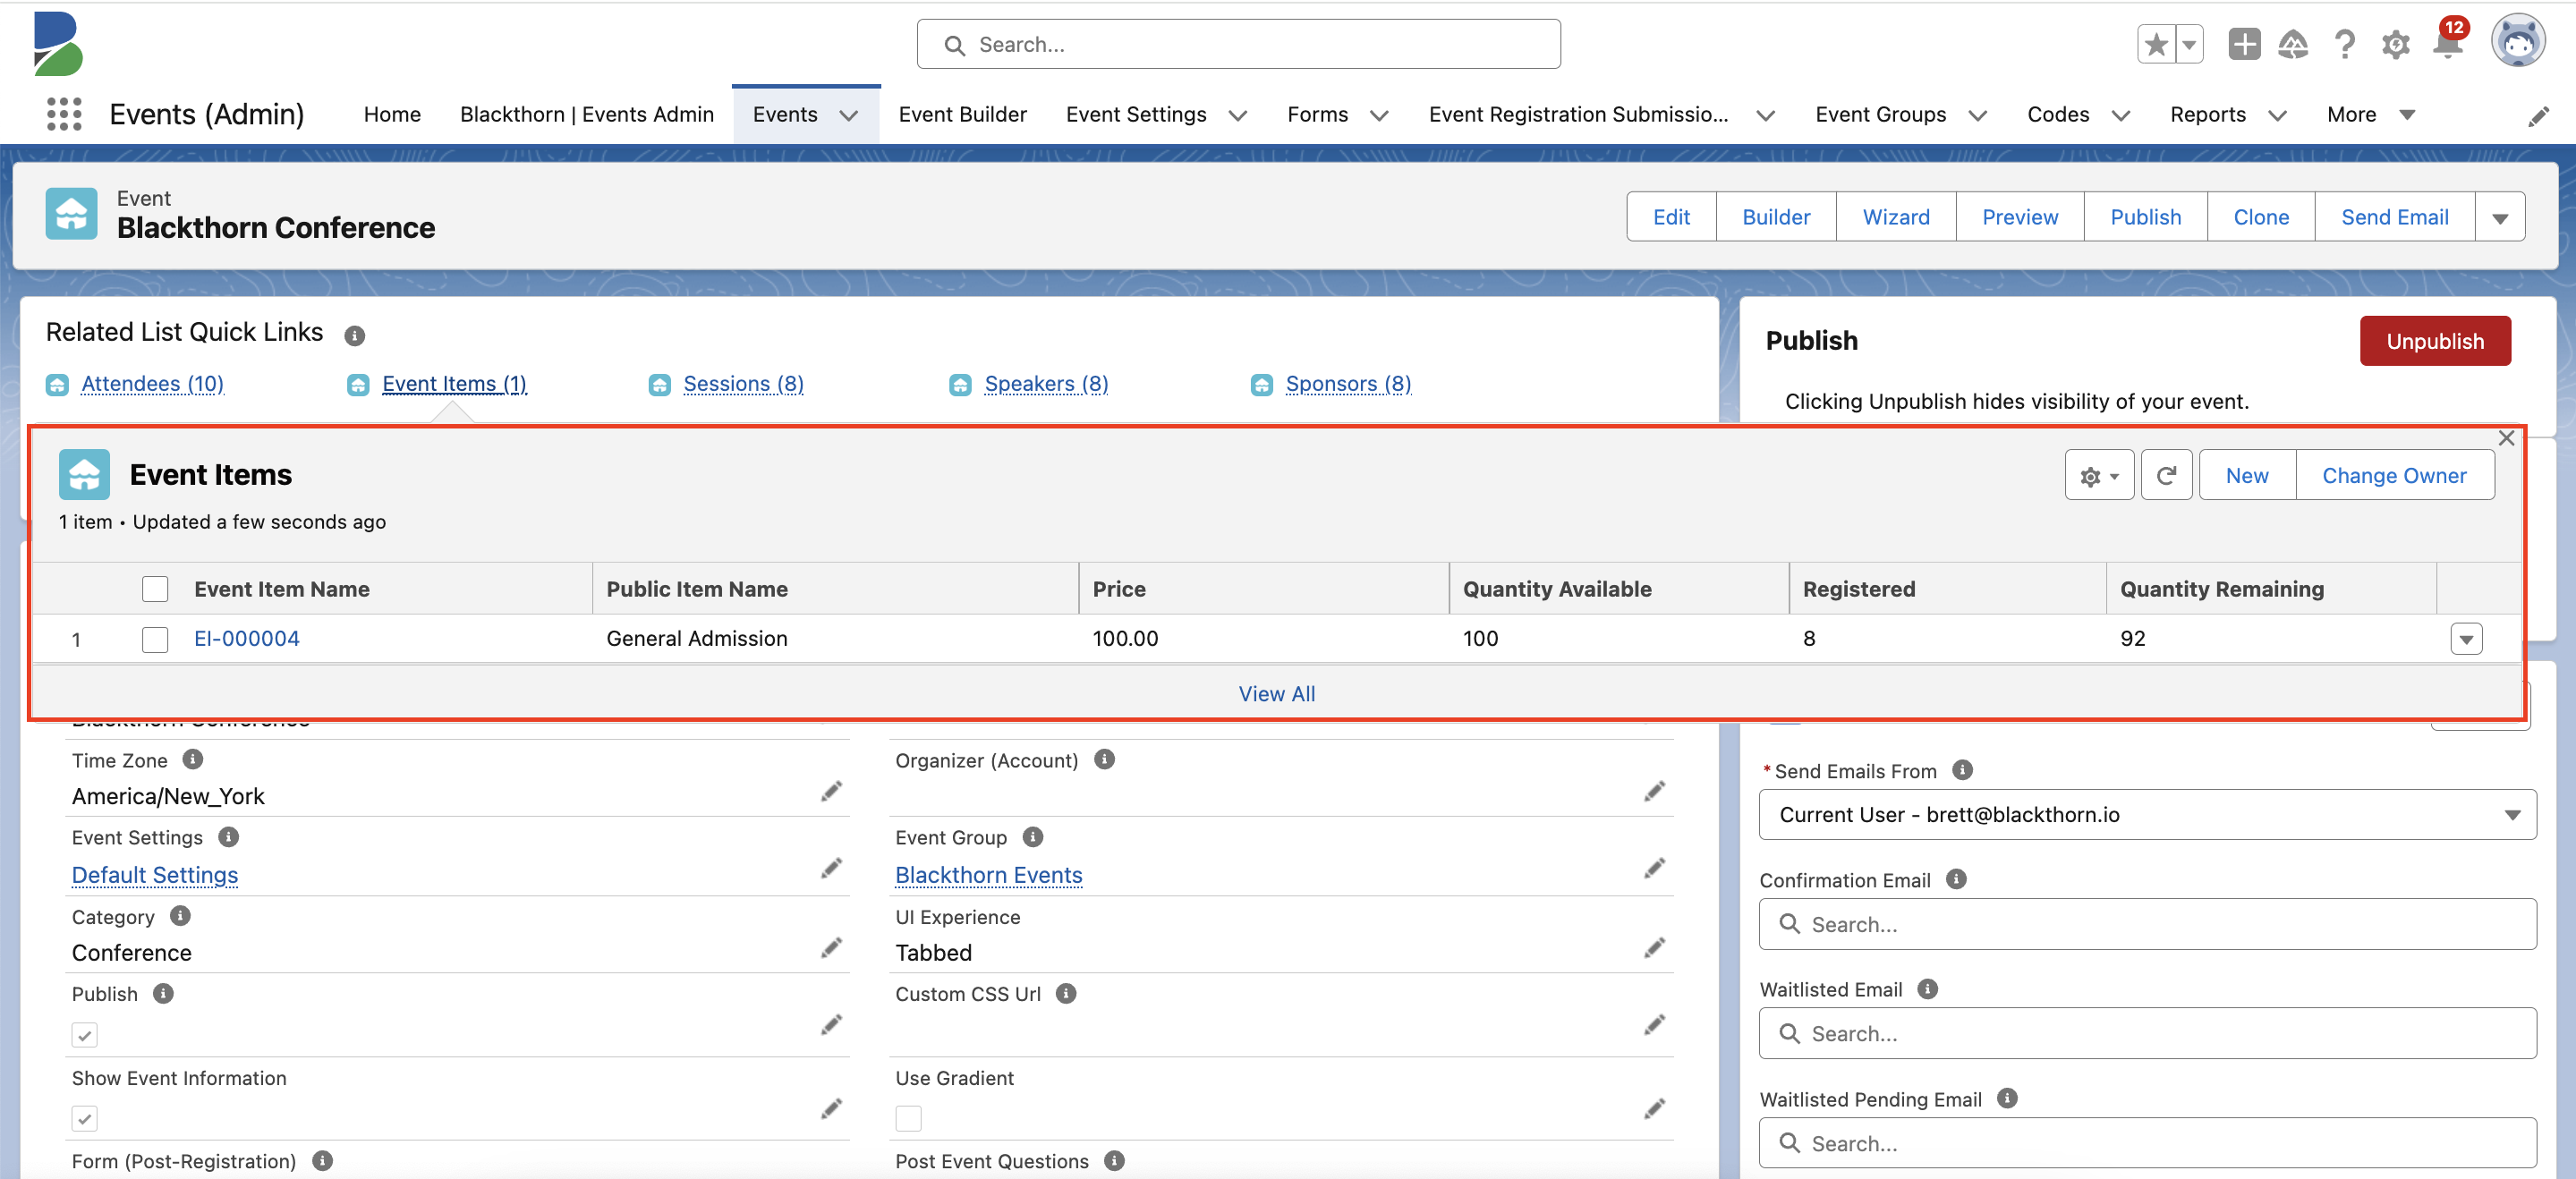Expand the Event Groups nav dropdown
Screen dimensions: 2576x1179
point(1977,115)
